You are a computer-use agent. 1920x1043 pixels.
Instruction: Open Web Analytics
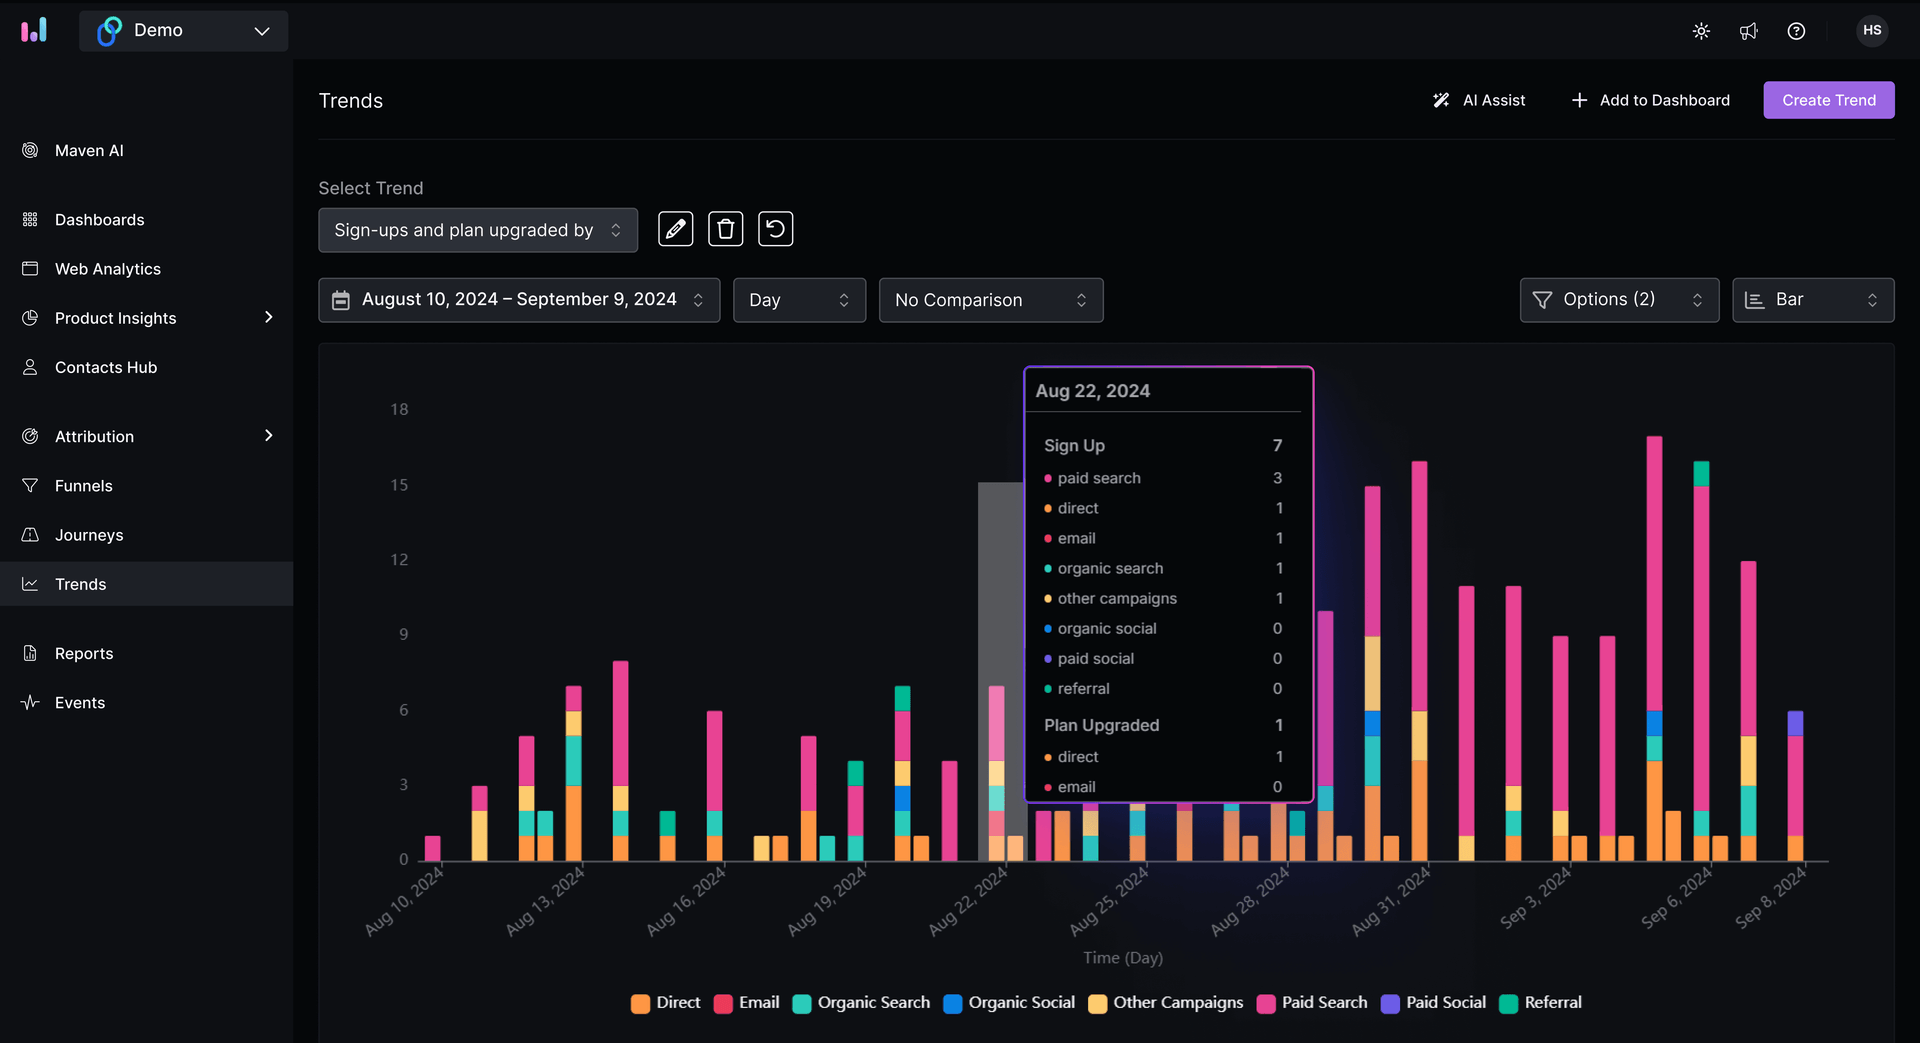click(x=107, y=268)
